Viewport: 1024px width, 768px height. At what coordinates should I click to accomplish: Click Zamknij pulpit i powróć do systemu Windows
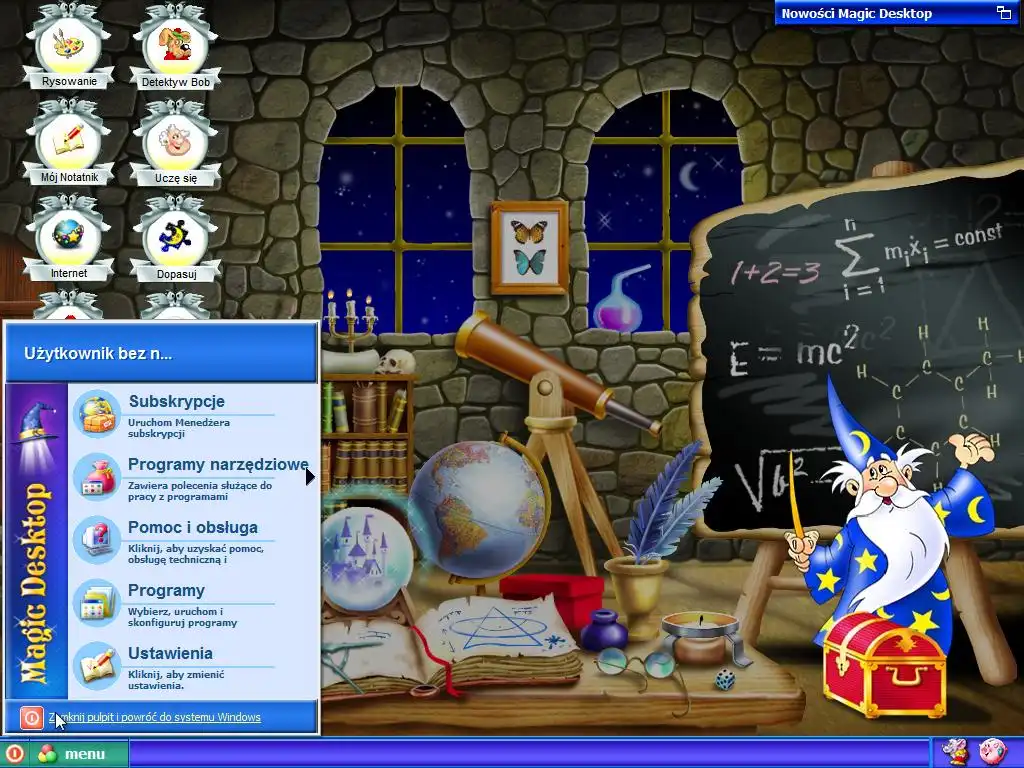click(x=155, y=717)
